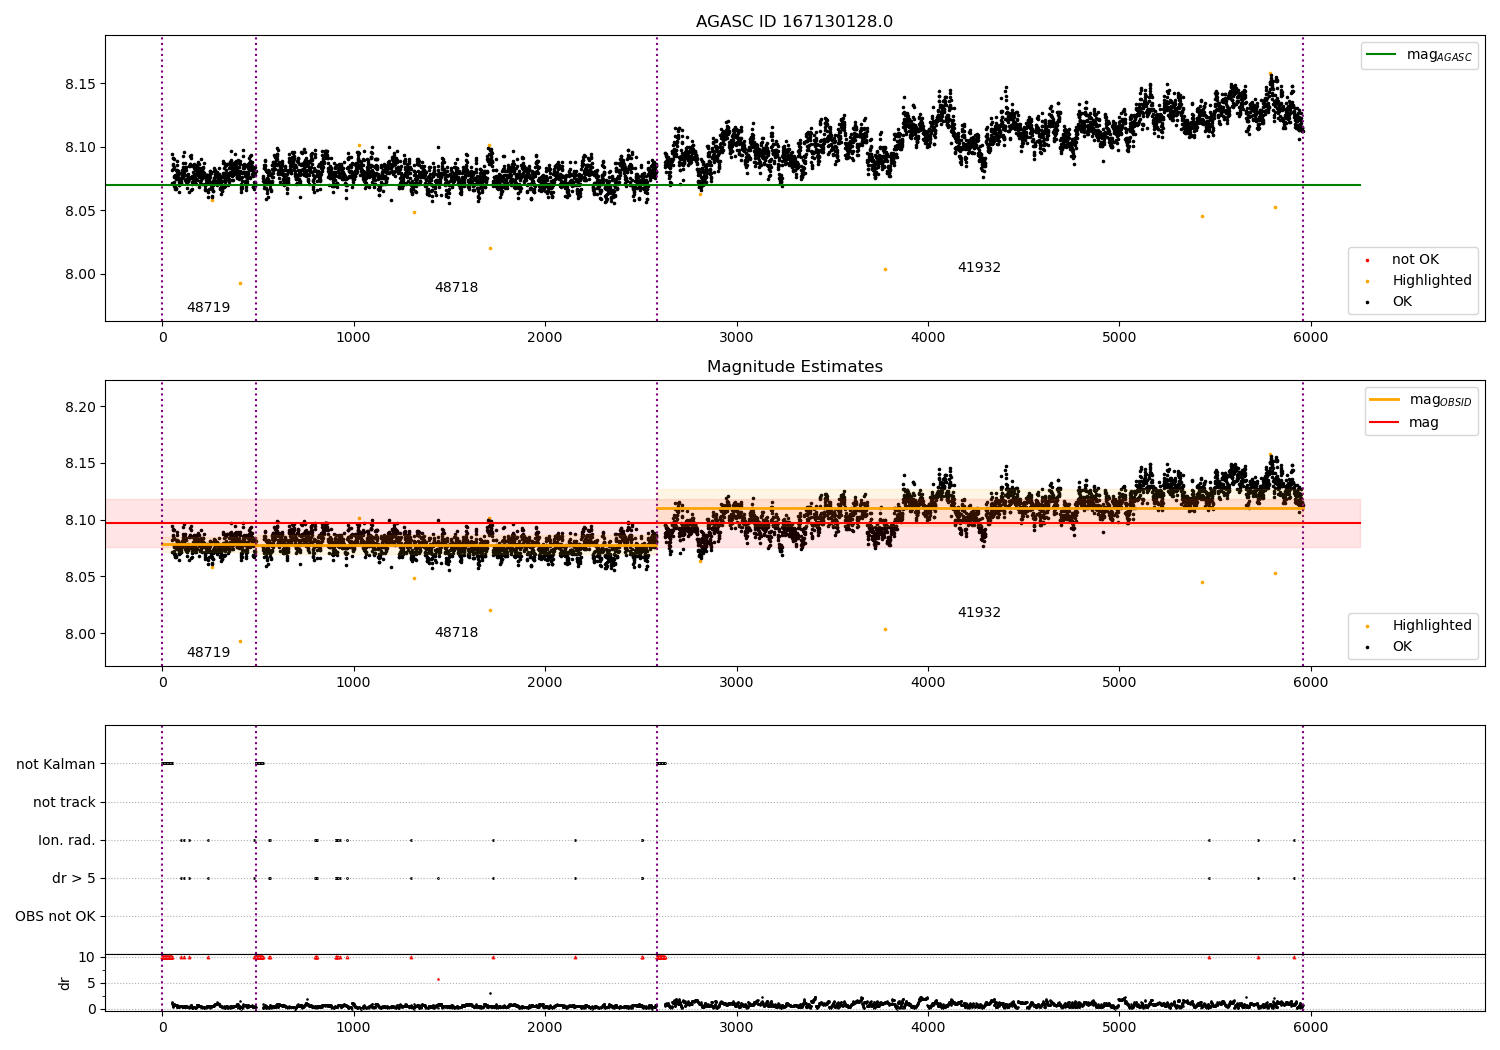The height and width of the screenshot is (1050, 1500).
Task: Click the 4000 x-tick under middle plot
Action: click(x=928, y=683)
